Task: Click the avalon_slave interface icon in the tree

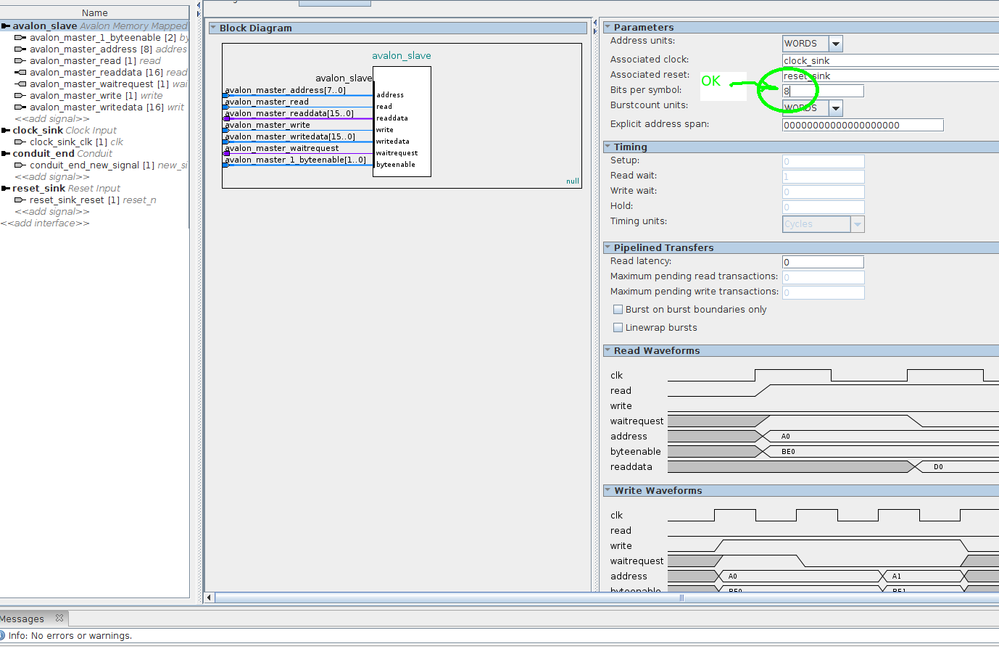Action: 5,26
